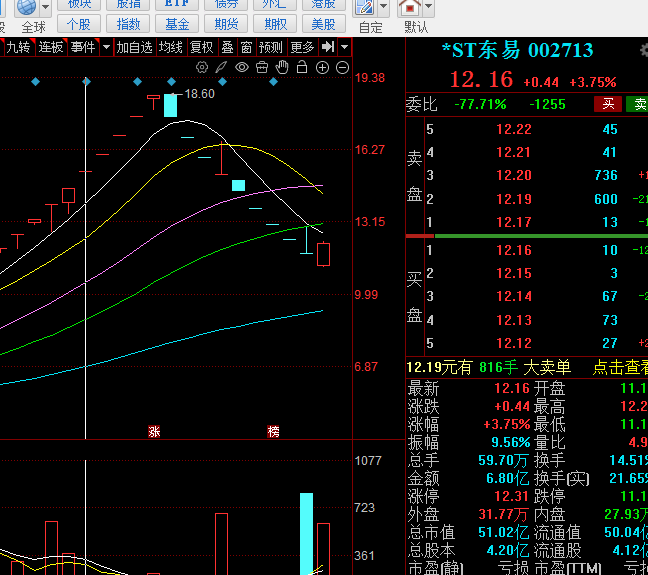648x575 pixels.
Task: Click the *ST东易 002713 stock title
Action: coord(517,50)
